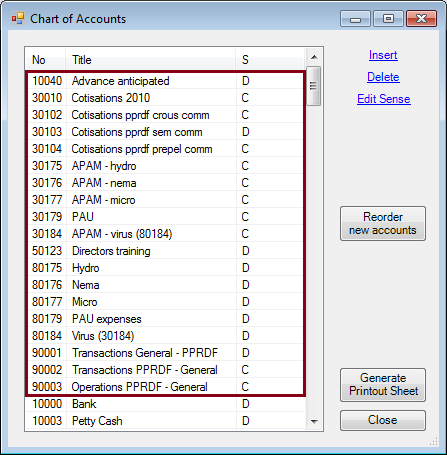Select the 10000 Bank account row

click(x=166, y=404)
